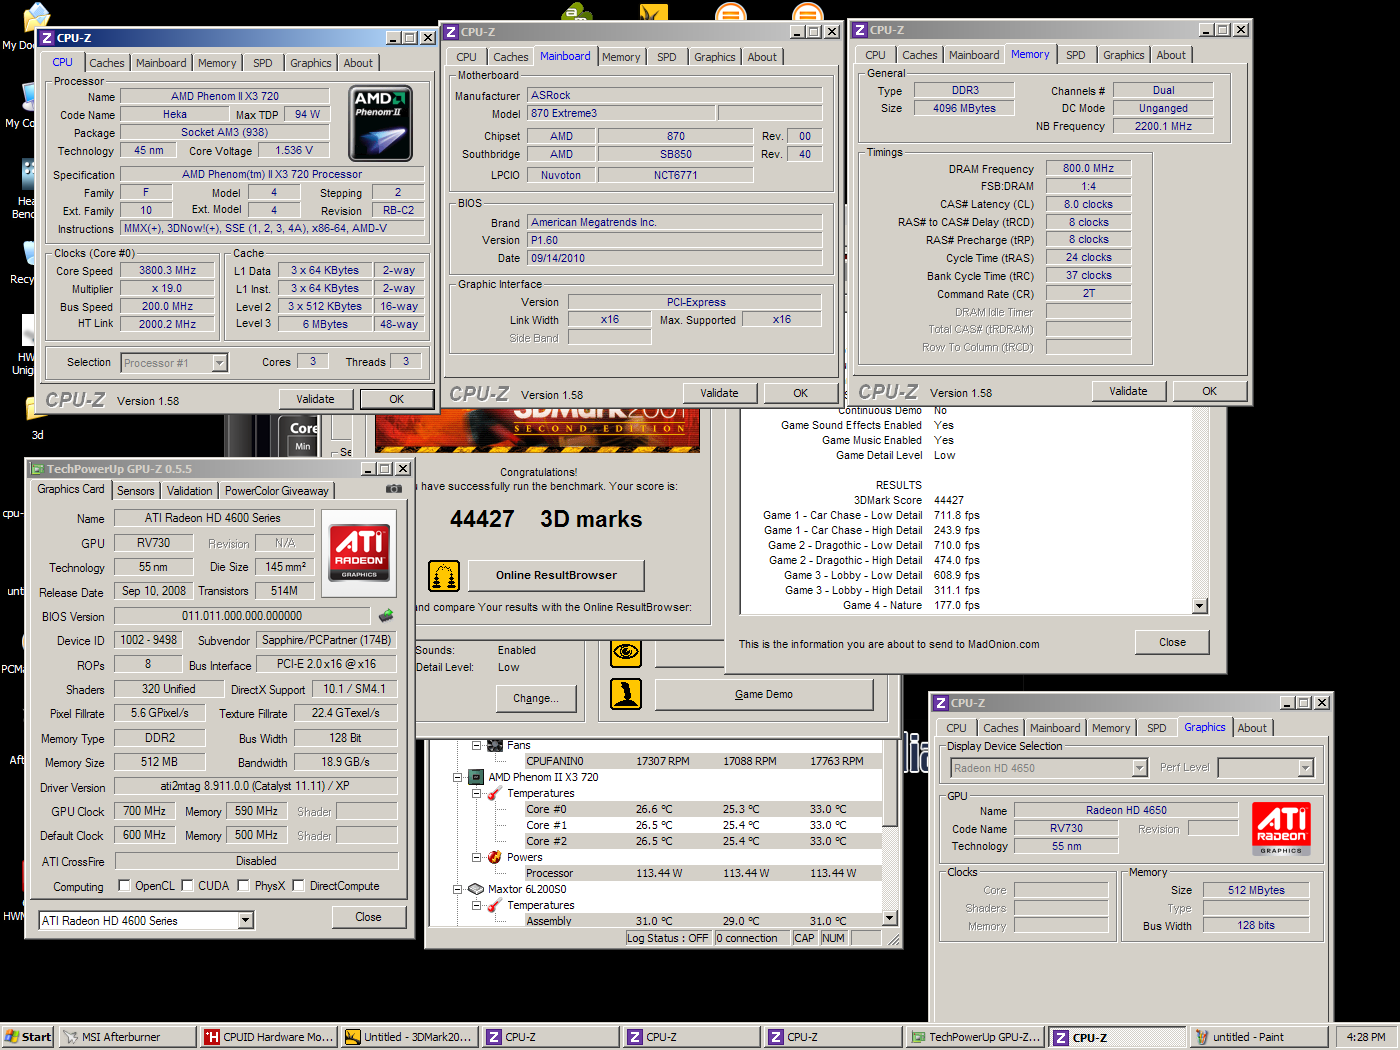Open the SPD tab in CPU-Z Mainboard window
The width and height of the screenshot is (1400, 1050).
point(667,57)
